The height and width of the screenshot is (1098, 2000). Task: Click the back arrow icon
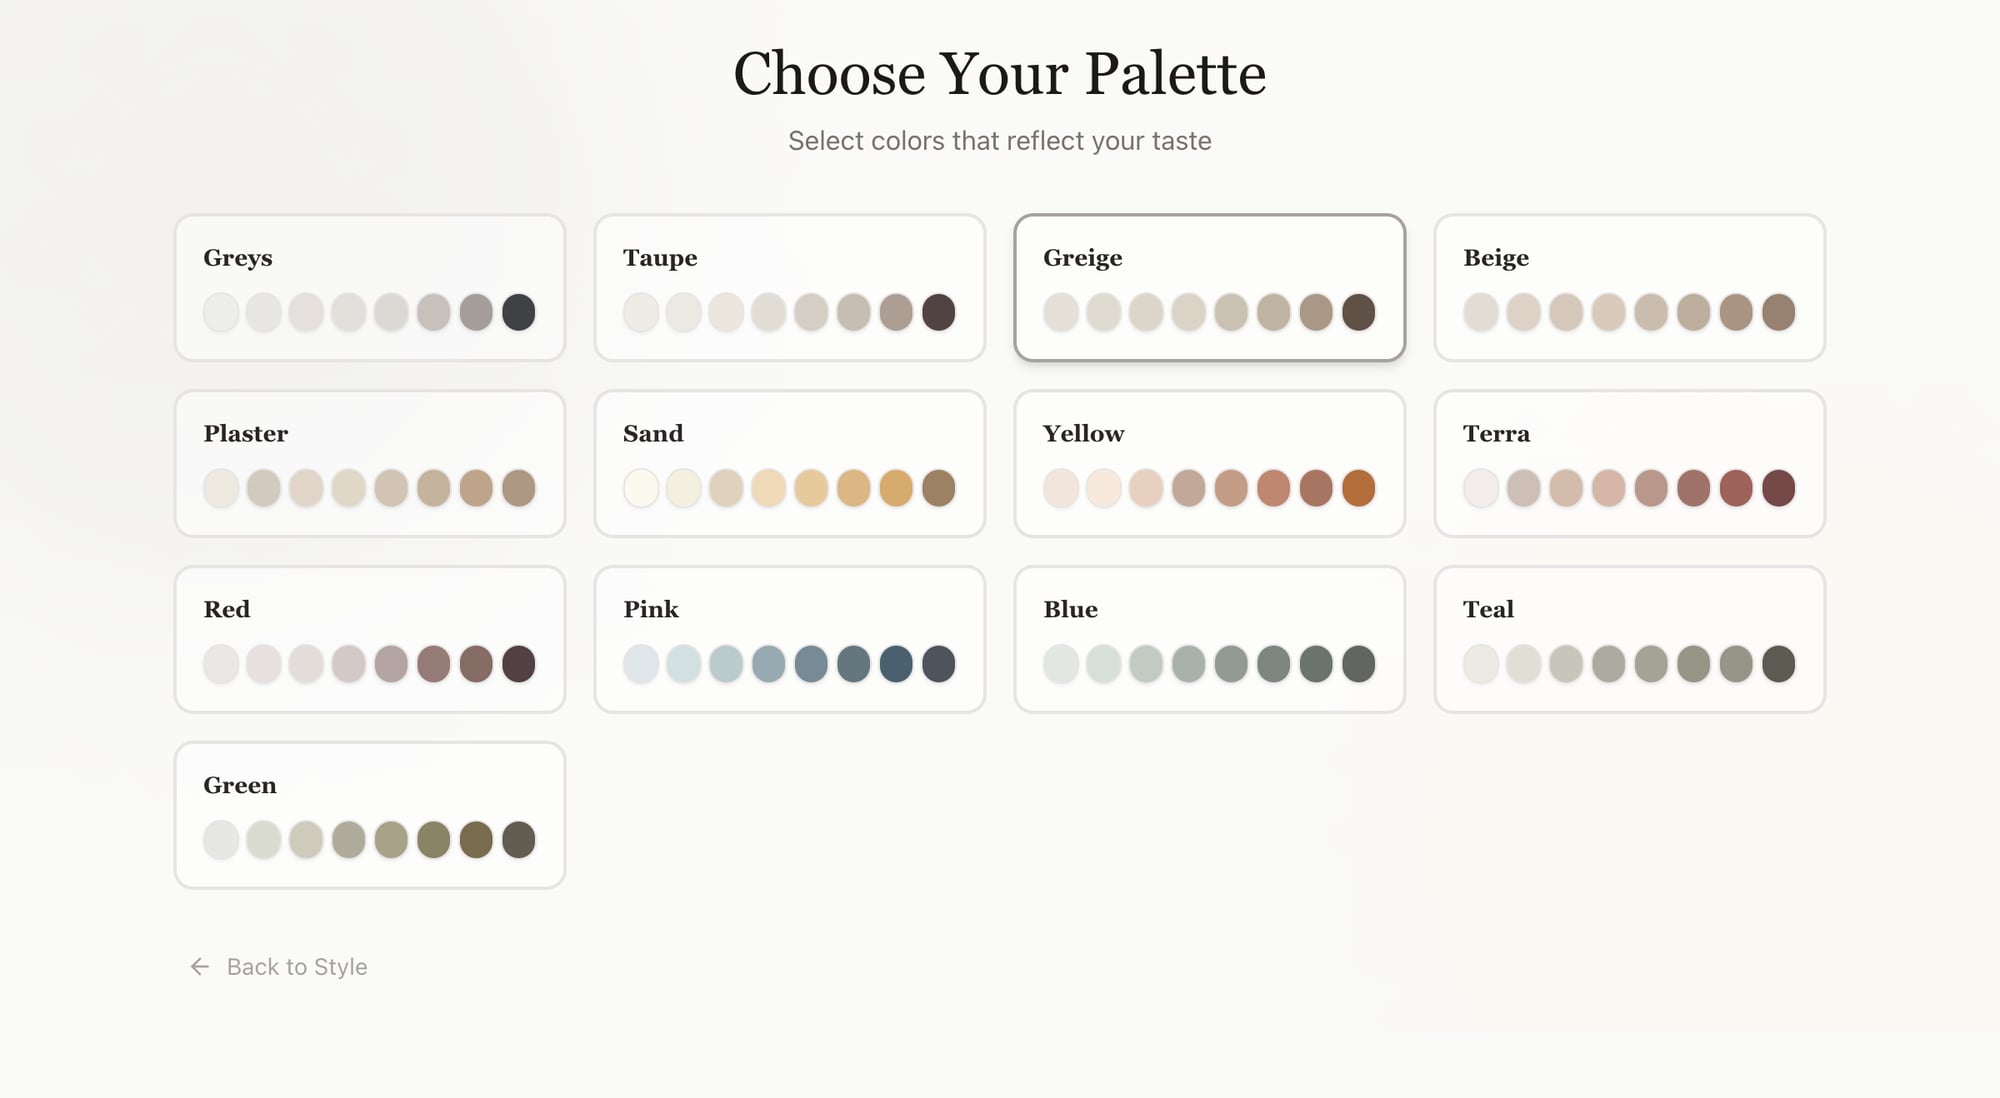tap(199, 967)
